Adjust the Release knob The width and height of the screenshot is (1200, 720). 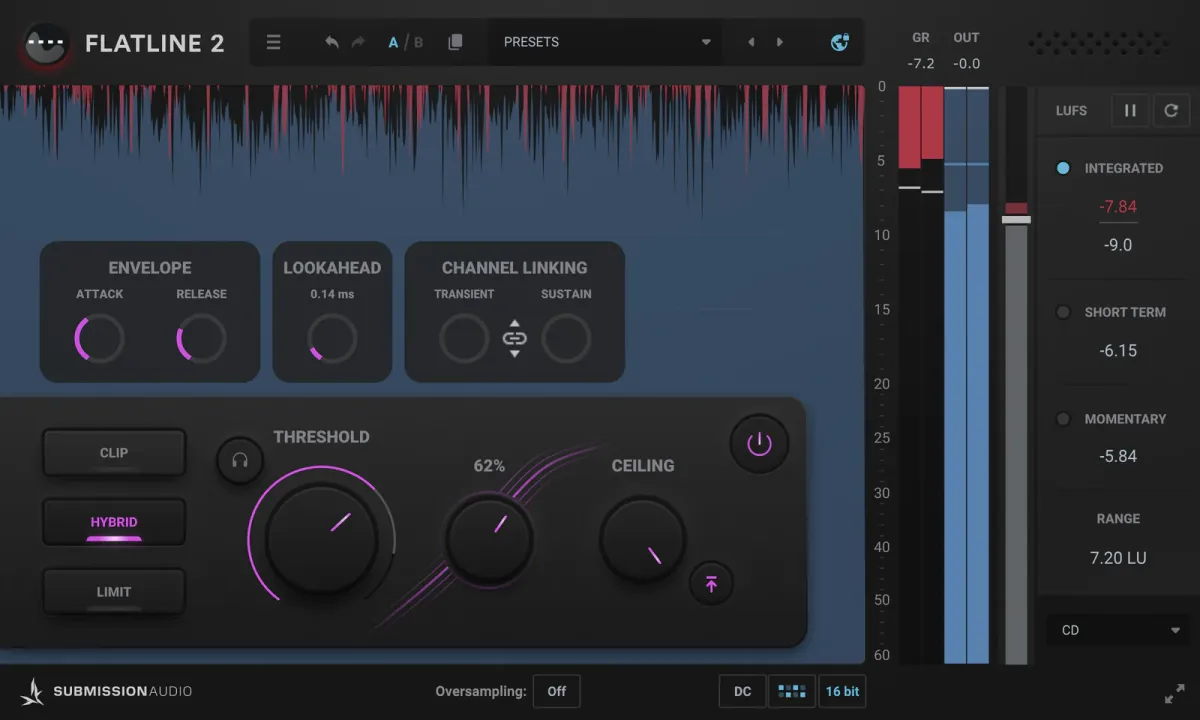pos(201,339)
